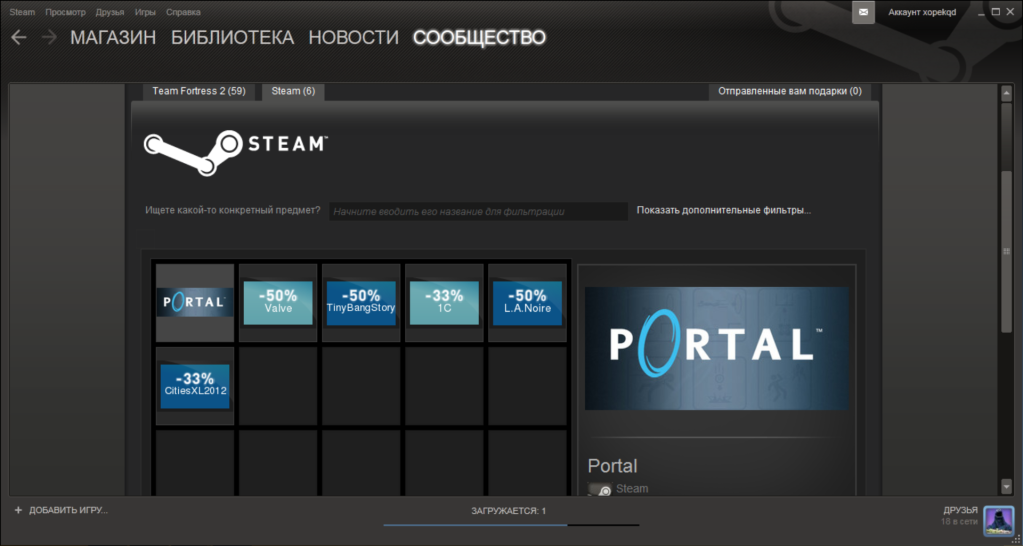Image resolution: width=1023 pixels, height=546 pixels.
Task: Expand Показать дополнительные фильтры
Action: 723,211
